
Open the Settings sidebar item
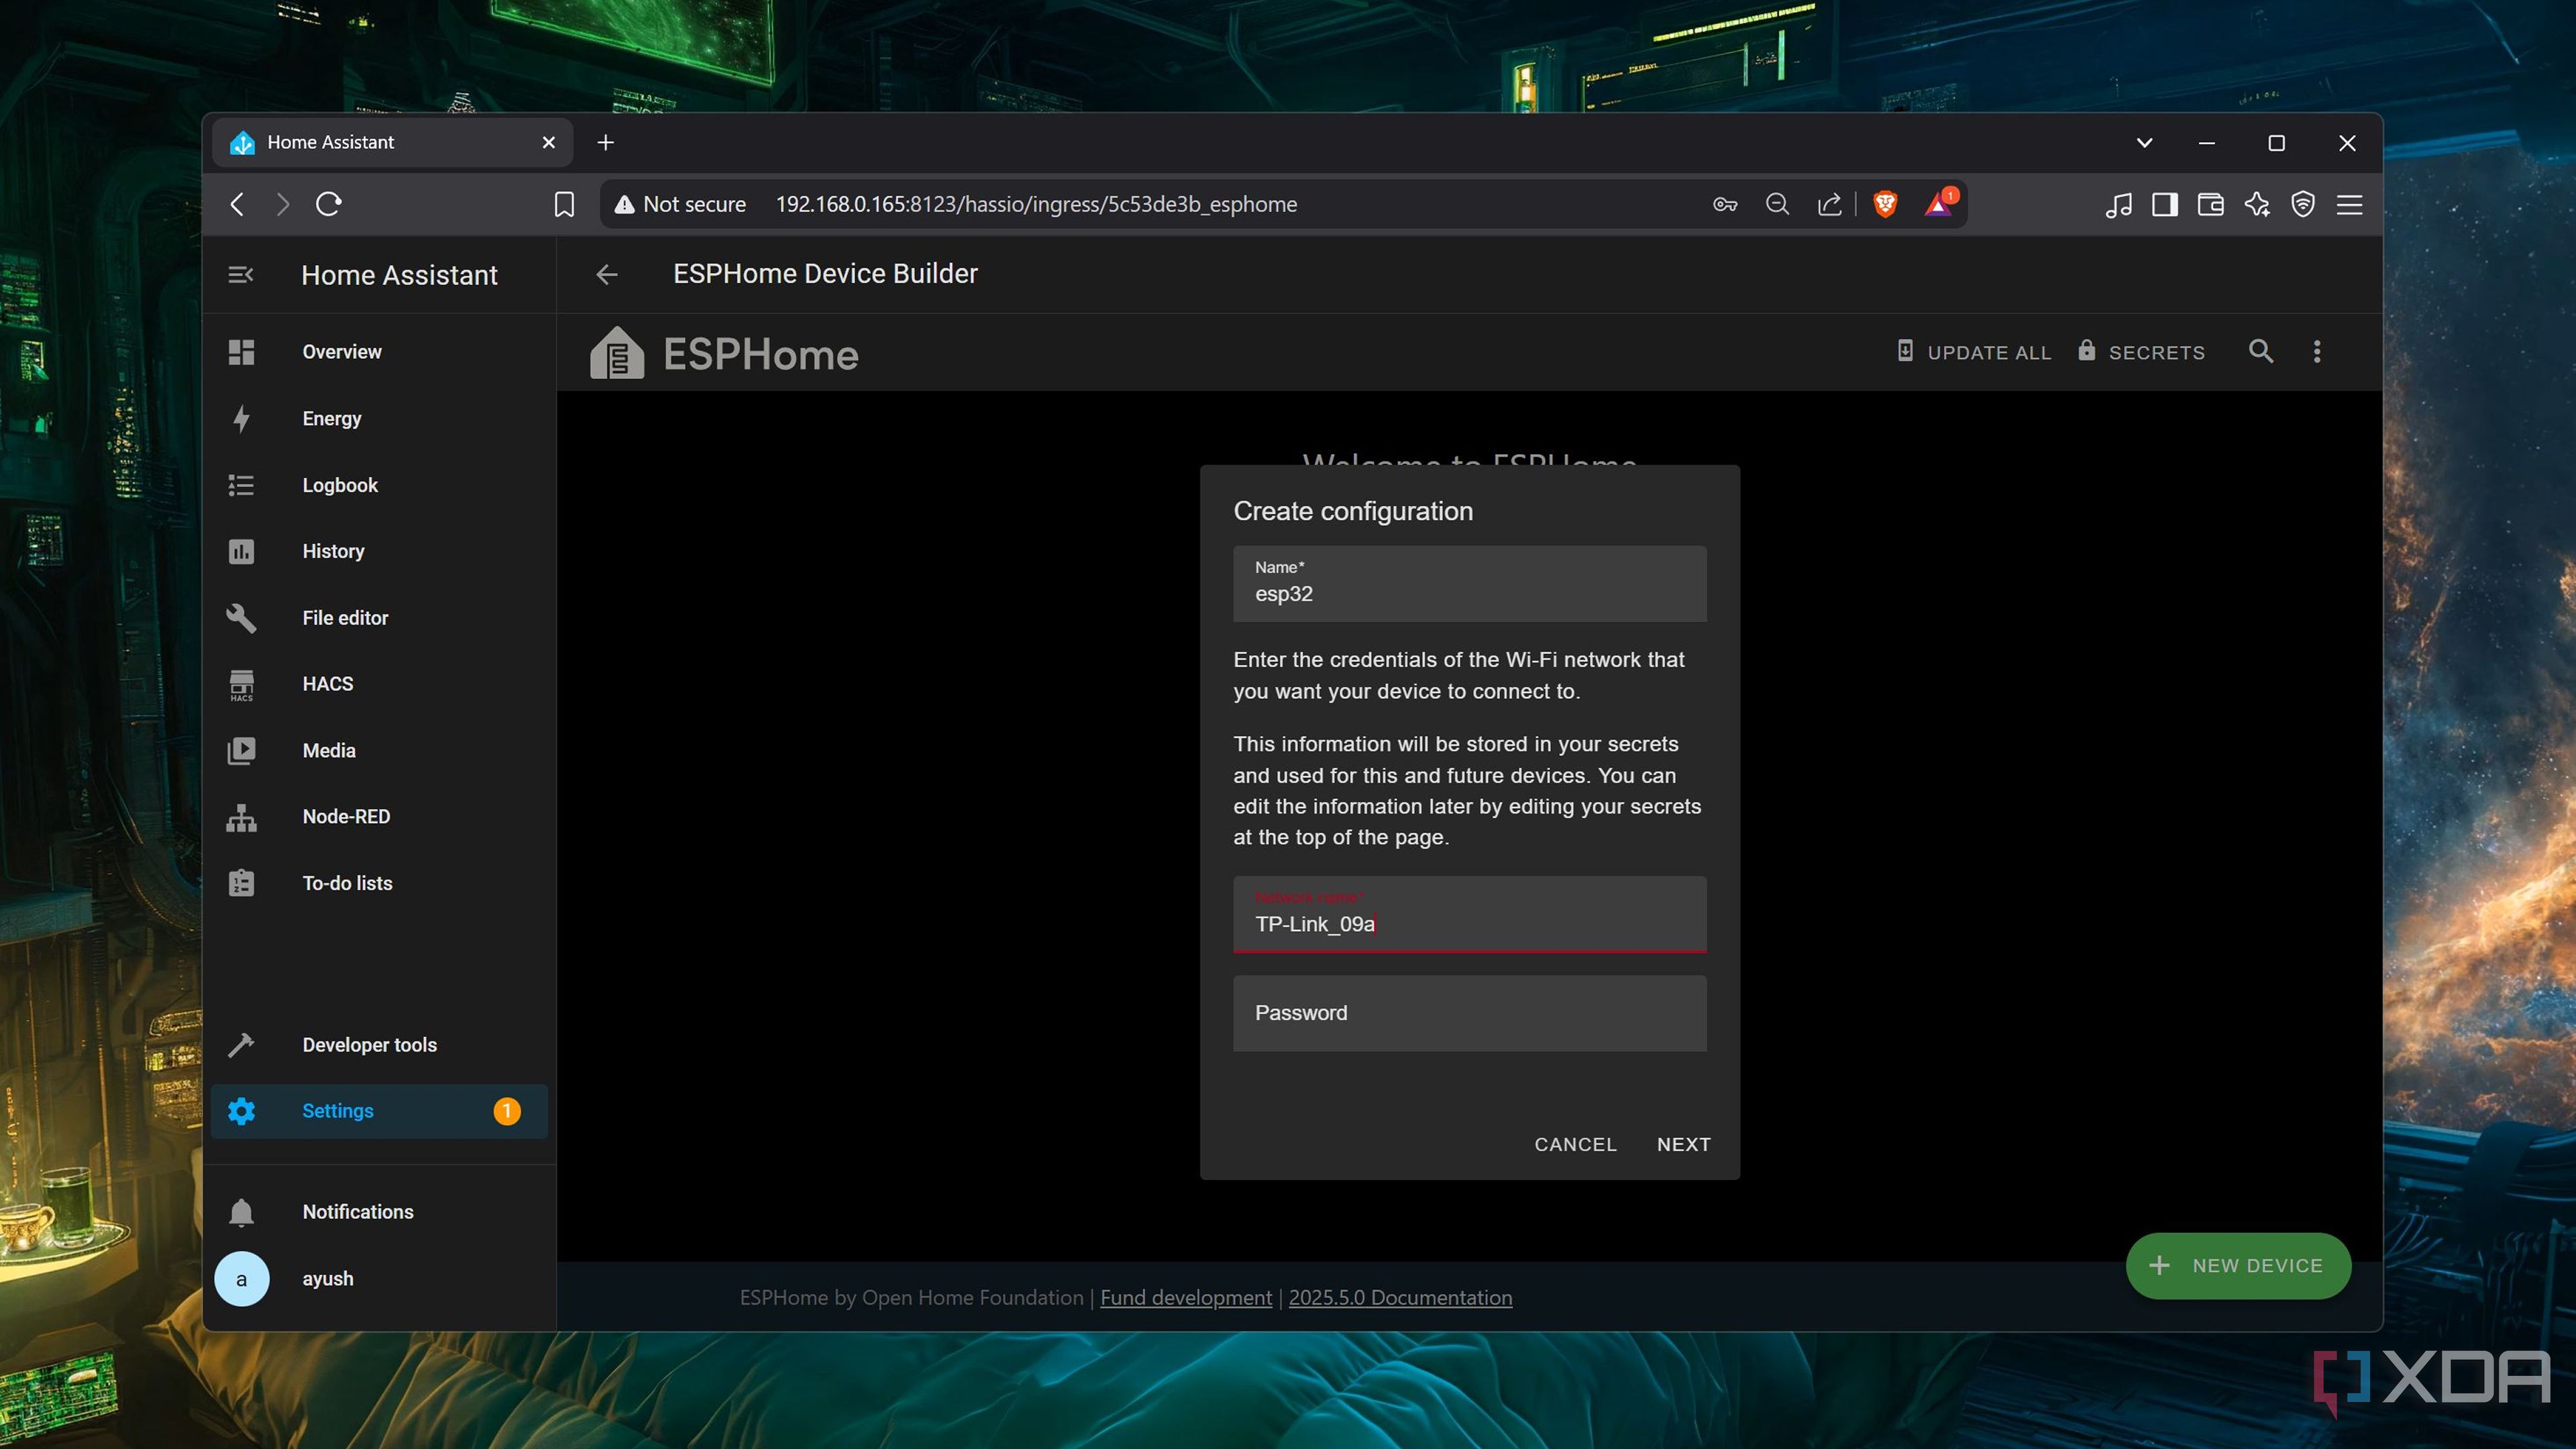click(338, 1111)
